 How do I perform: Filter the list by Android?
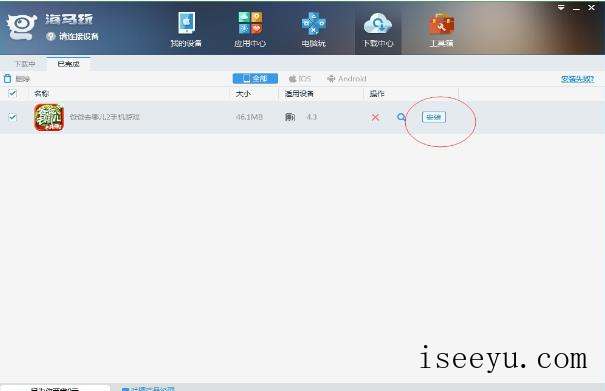click(347, 79)
